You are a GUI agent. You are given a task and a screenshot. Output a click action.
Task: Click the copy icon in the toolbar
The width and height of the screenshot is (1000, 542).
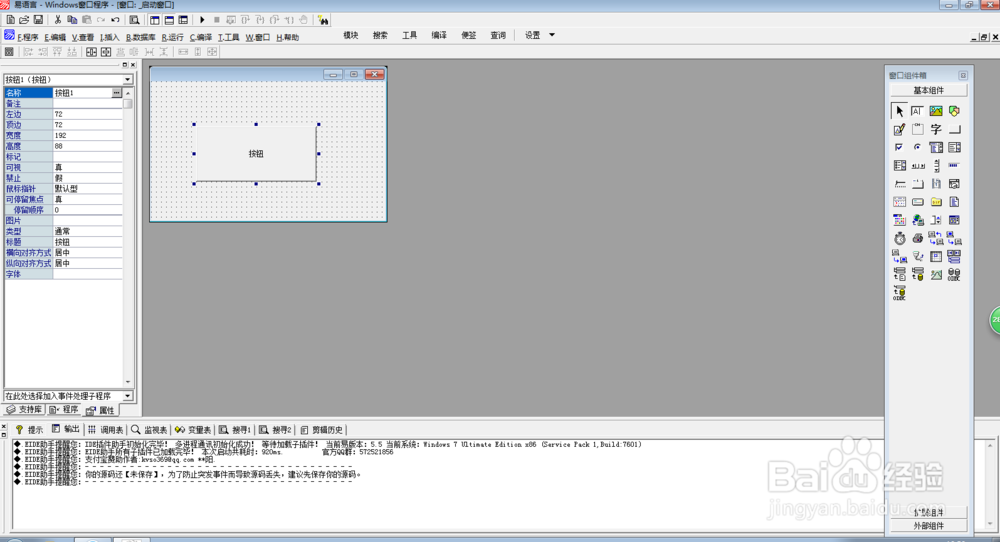point(72,20)
